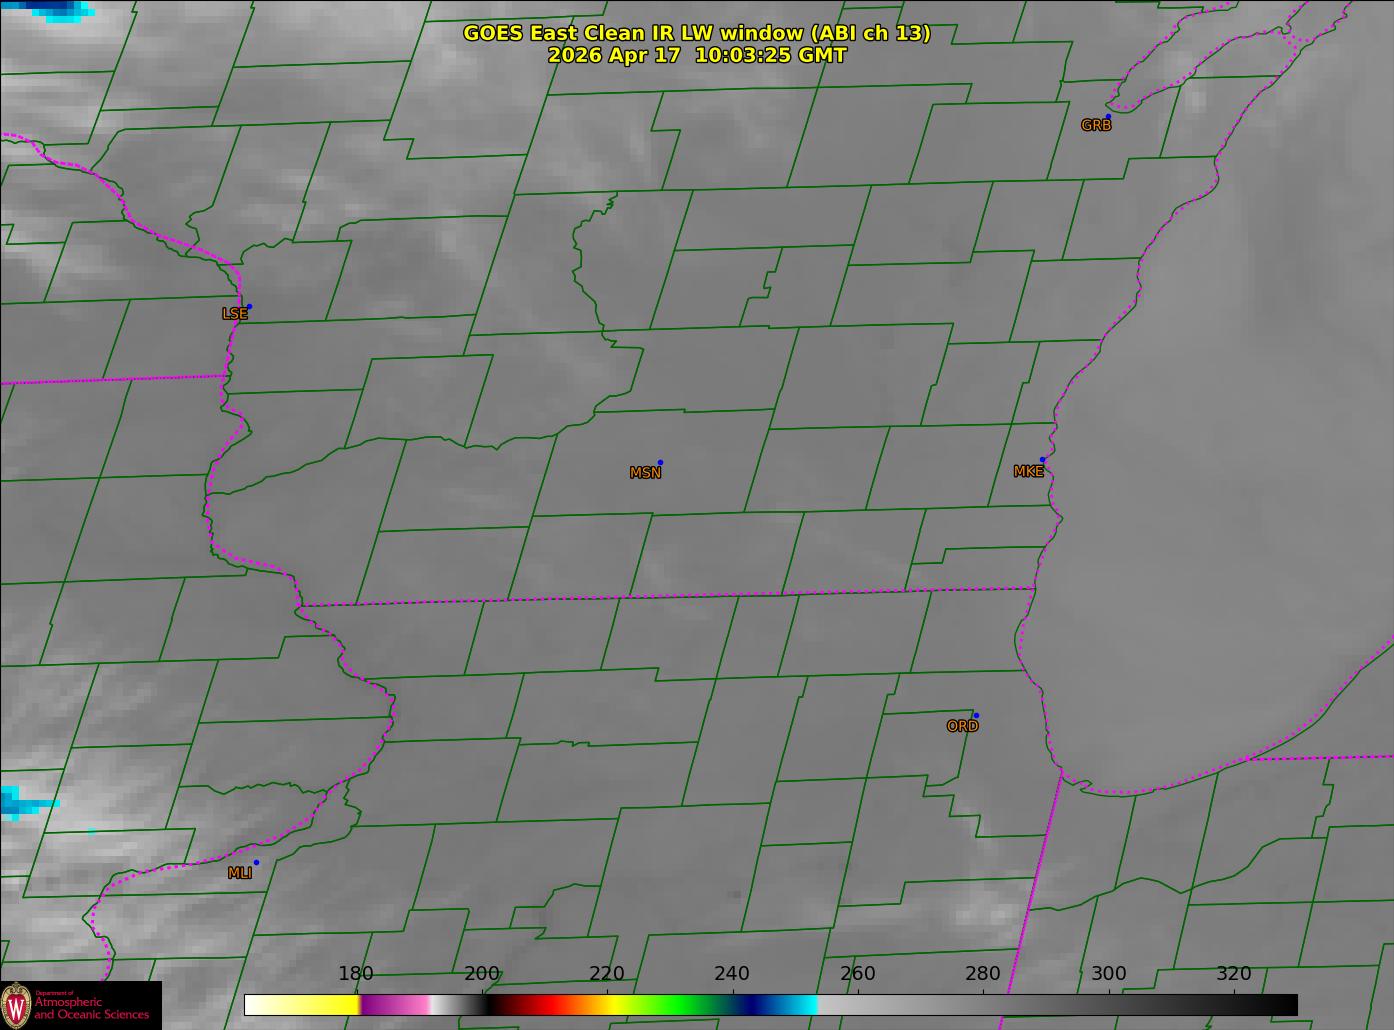1394x1030 pixels.
Task: Select the ORD station label
Action: tap(962, 726)
